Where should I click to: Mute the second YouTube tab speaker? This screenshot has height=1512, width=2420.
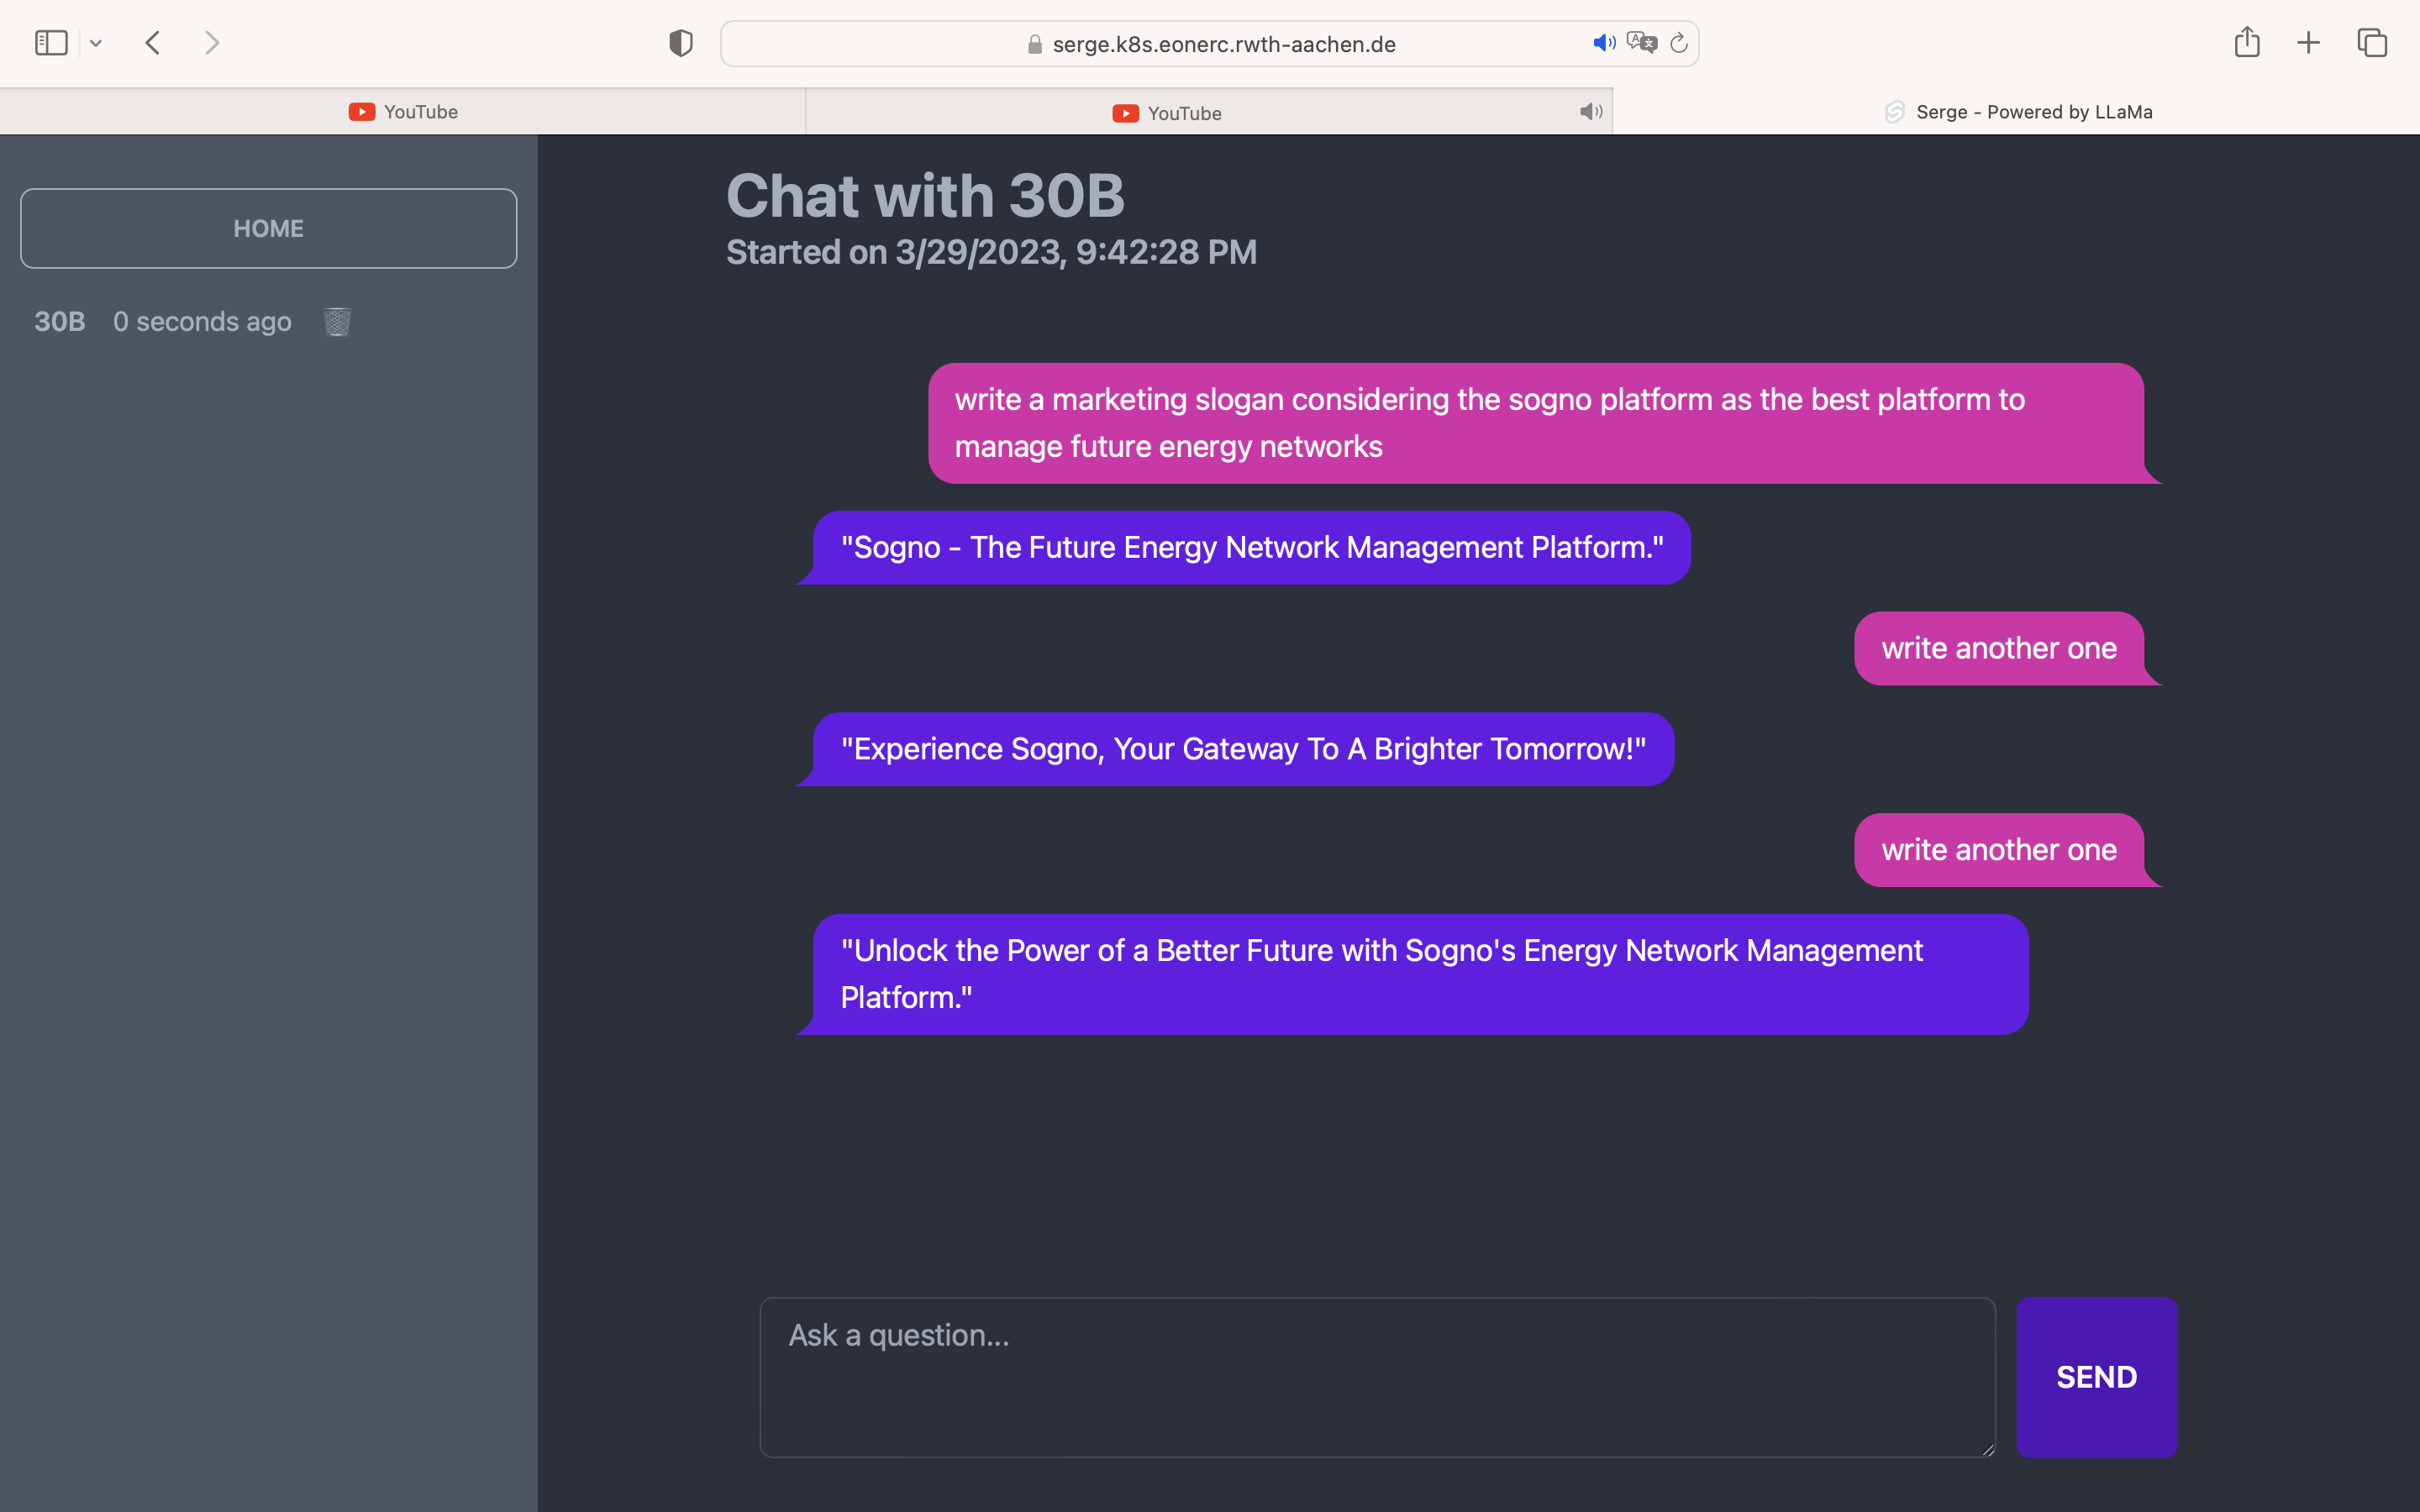click(x=1590, y=112)
